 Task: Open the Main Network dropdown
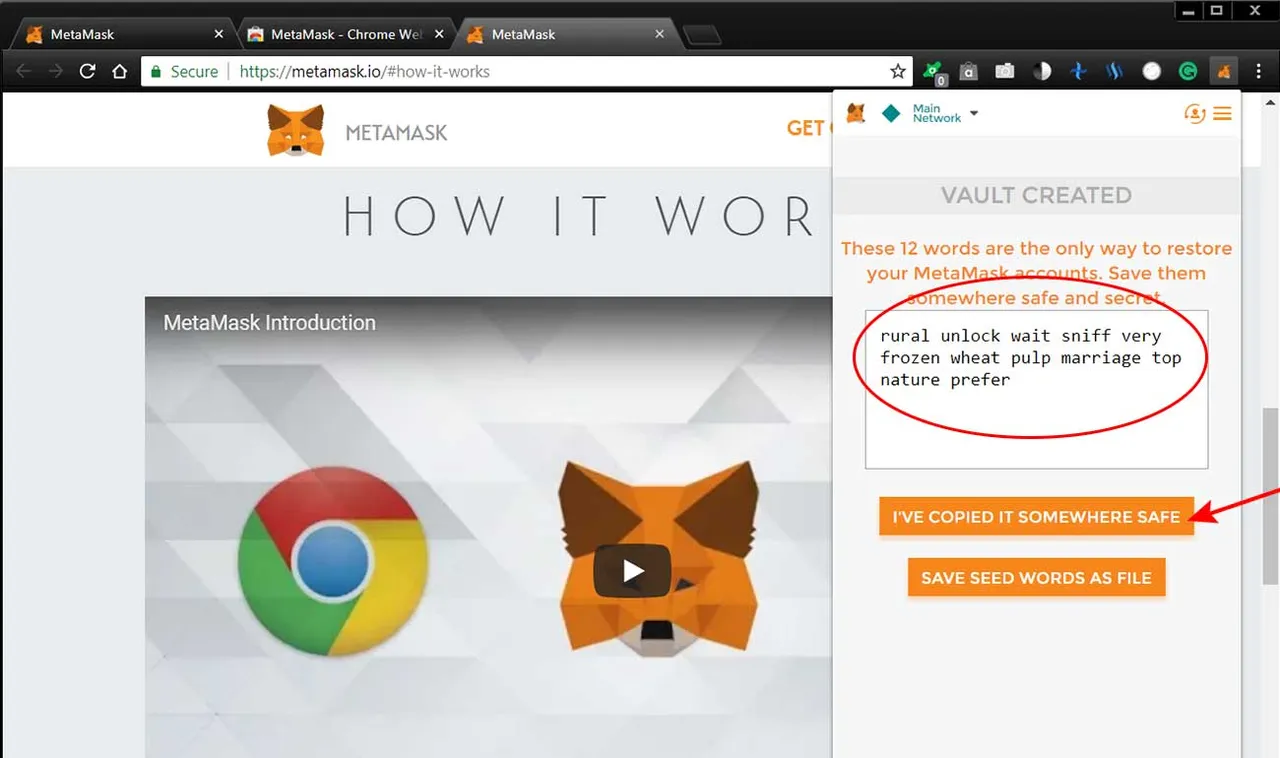[945, 113]
